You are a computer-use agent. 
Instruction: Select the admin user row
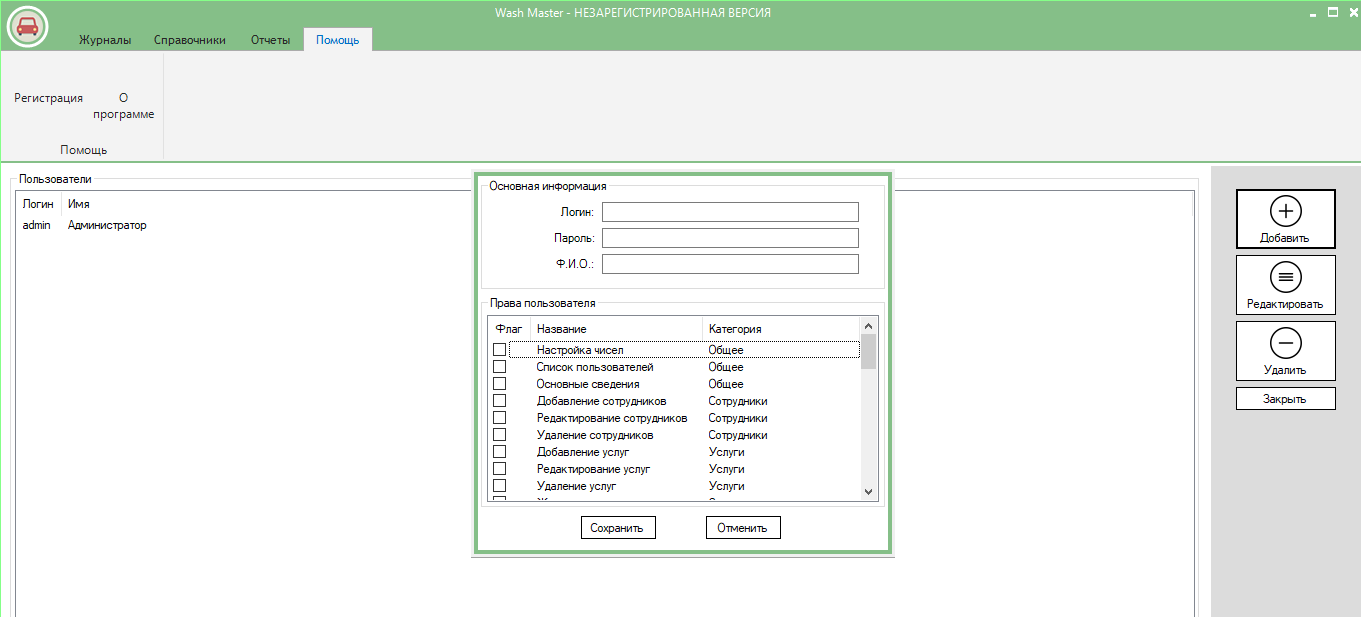click(x=37, y=225)
